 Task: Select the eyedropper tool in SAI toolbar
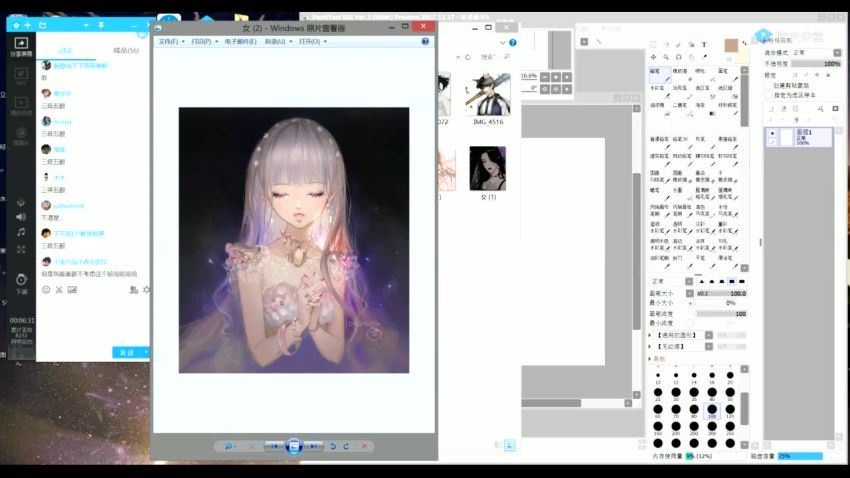705,57
